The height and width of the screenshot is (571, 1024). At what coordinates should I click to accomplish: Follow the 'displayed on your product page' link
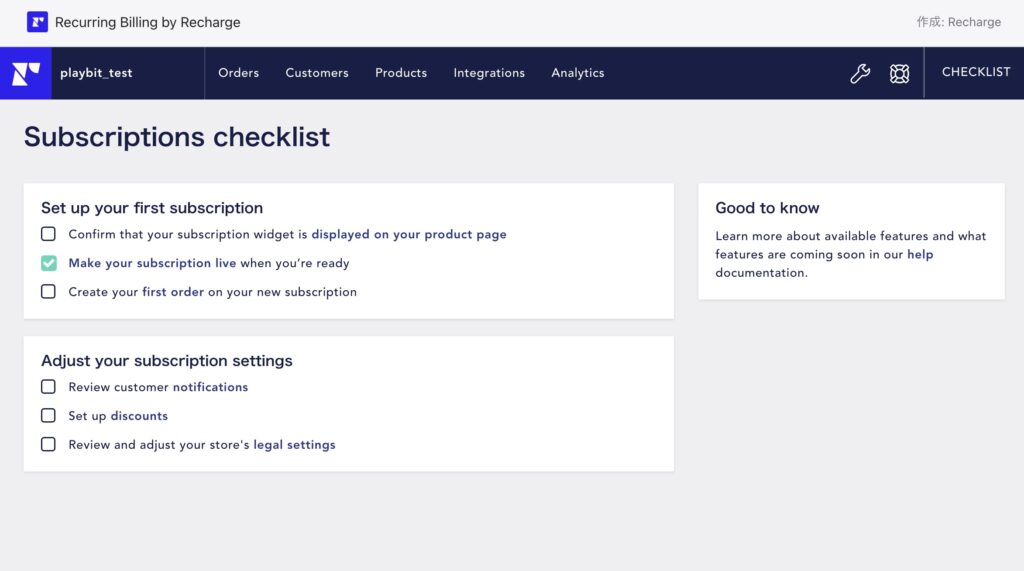tap(409, 234)
